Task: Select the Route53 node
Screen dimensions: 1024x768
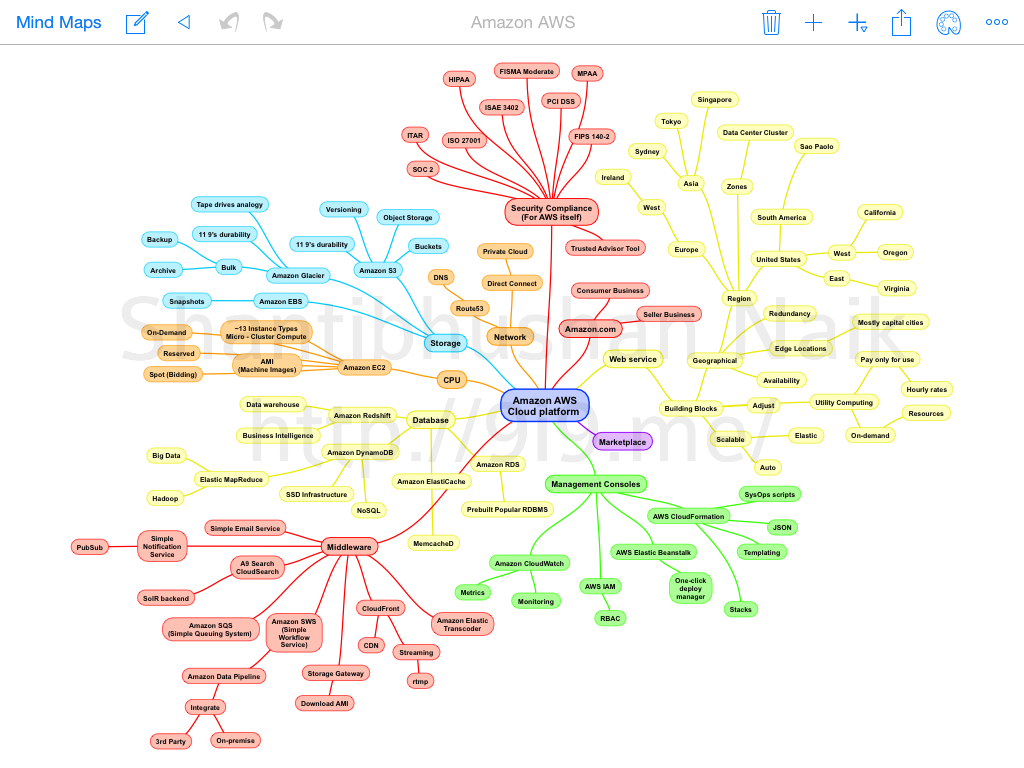Action: pos(470,308)
